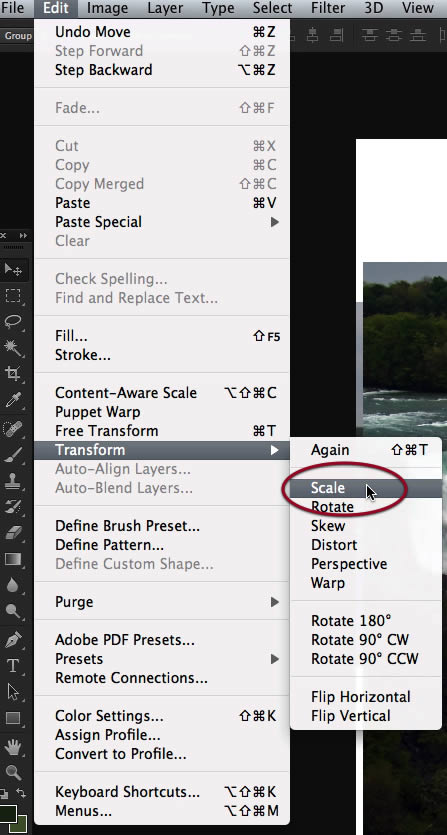Choose Warp in the Transform submenu

pos(366,583)
